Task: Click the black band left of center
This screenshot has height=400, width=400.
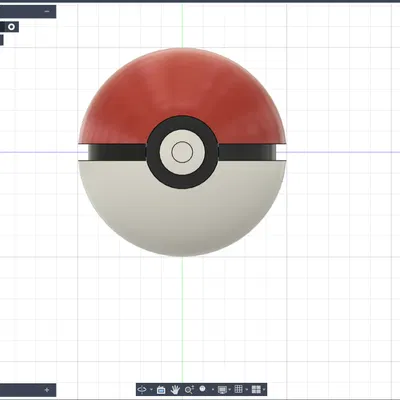Action: [117, 152]
